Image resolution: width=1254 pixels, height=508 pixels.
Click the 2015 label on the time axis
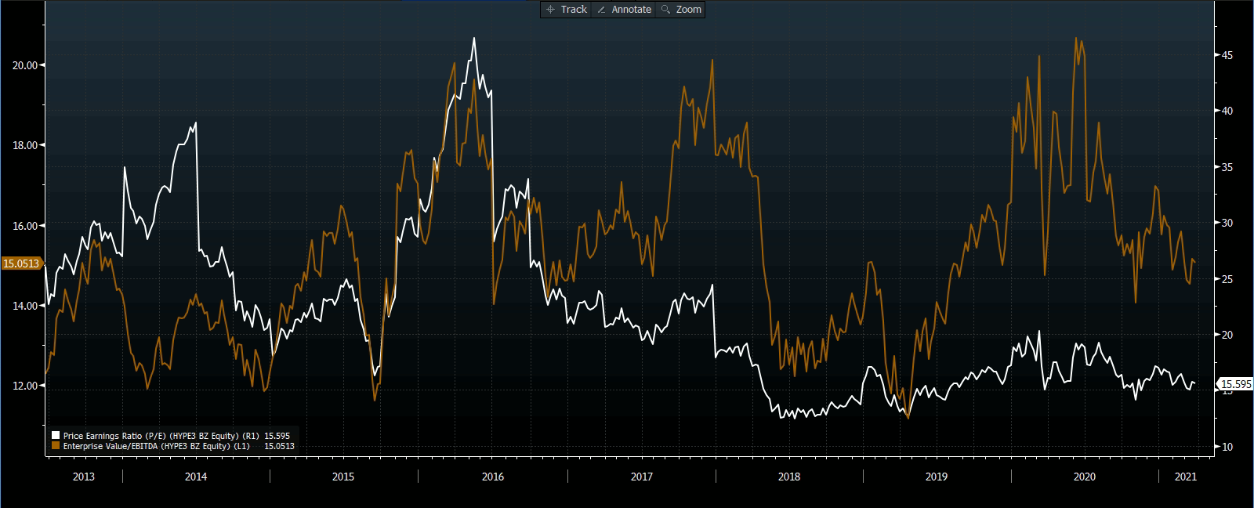(x=343, y=477)
